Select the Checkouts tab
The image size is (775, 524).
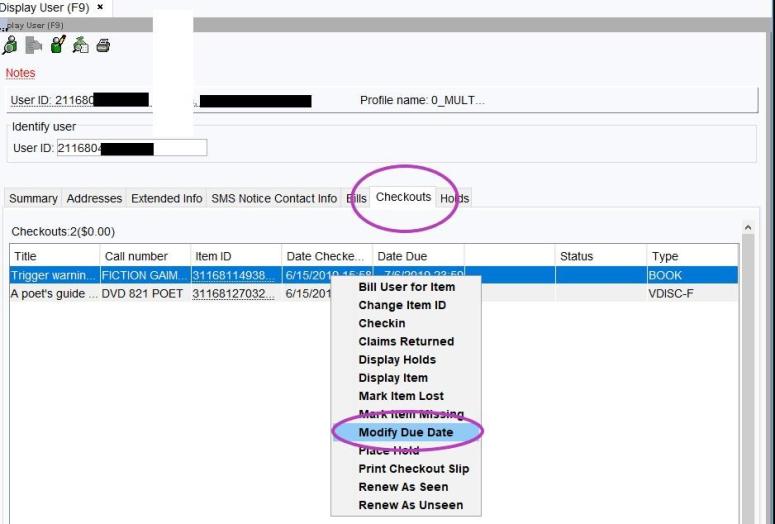(403, 197)
